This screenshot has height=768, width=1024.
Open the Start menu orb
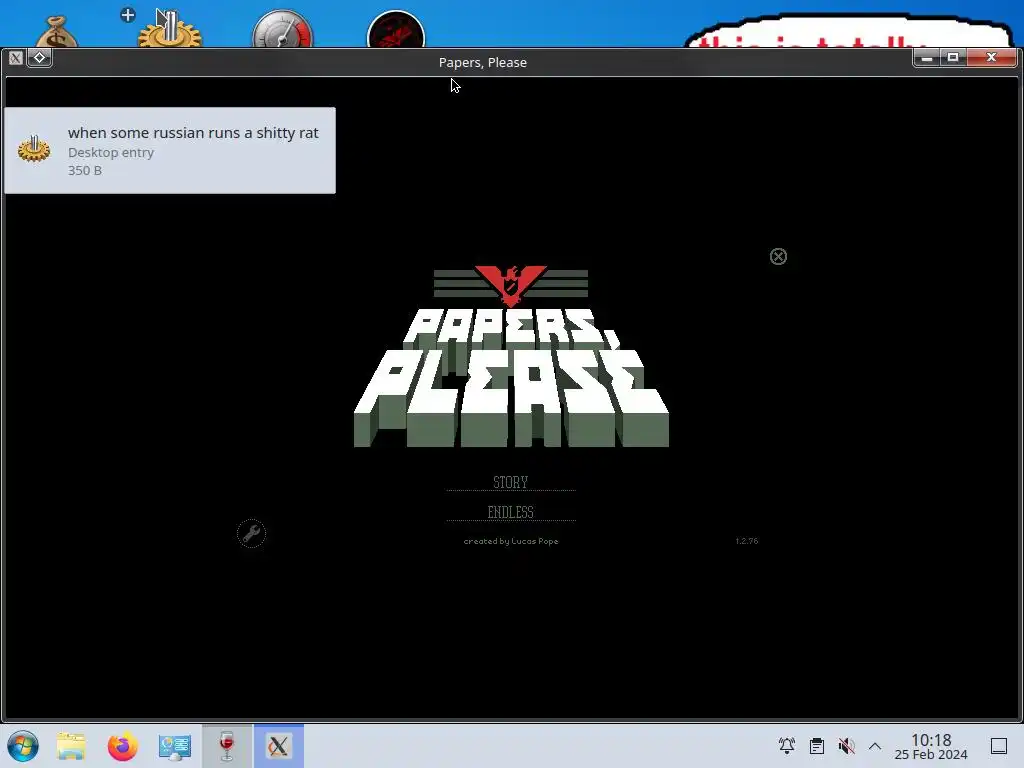pos(22,746)
